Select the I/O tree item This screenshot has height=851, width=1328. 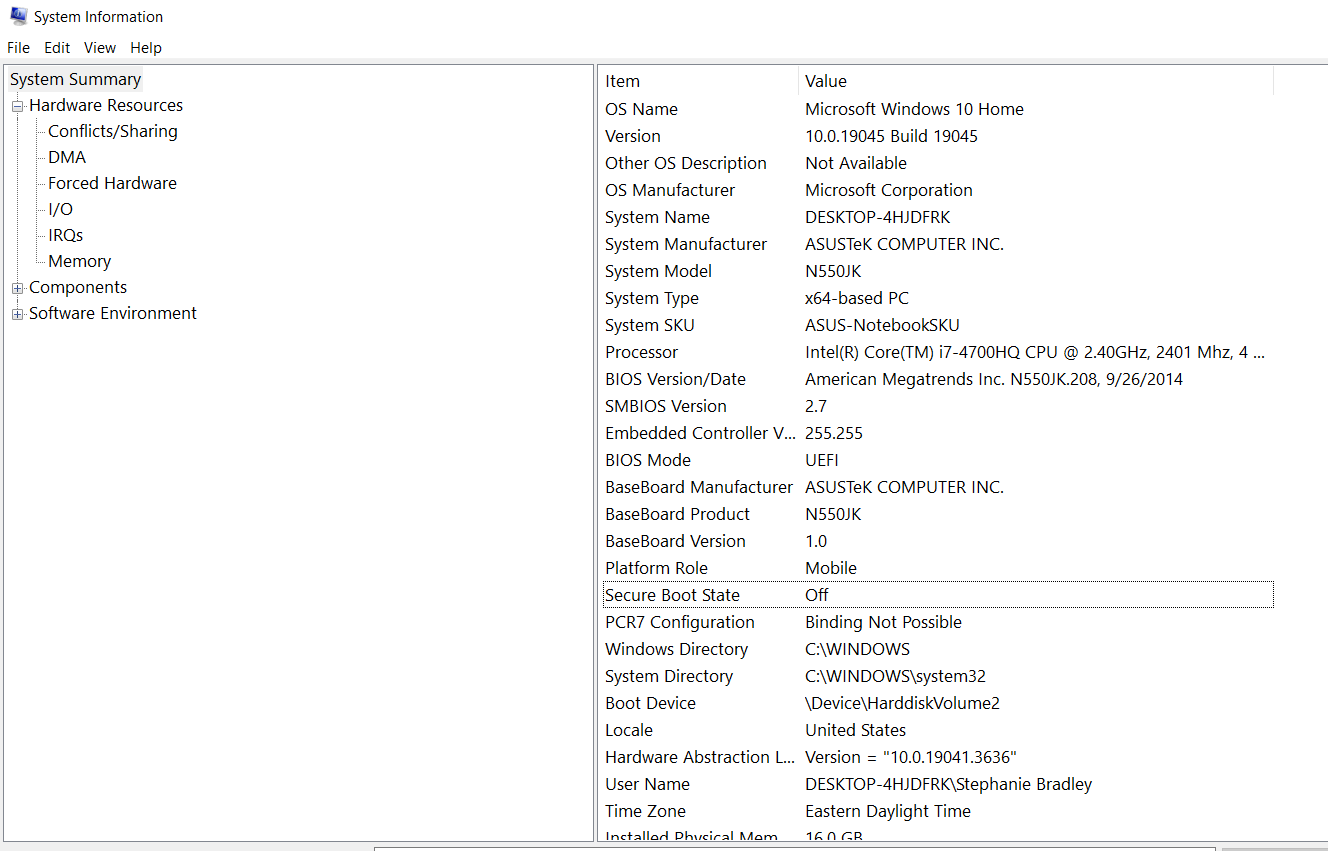[x=59, y=208]
